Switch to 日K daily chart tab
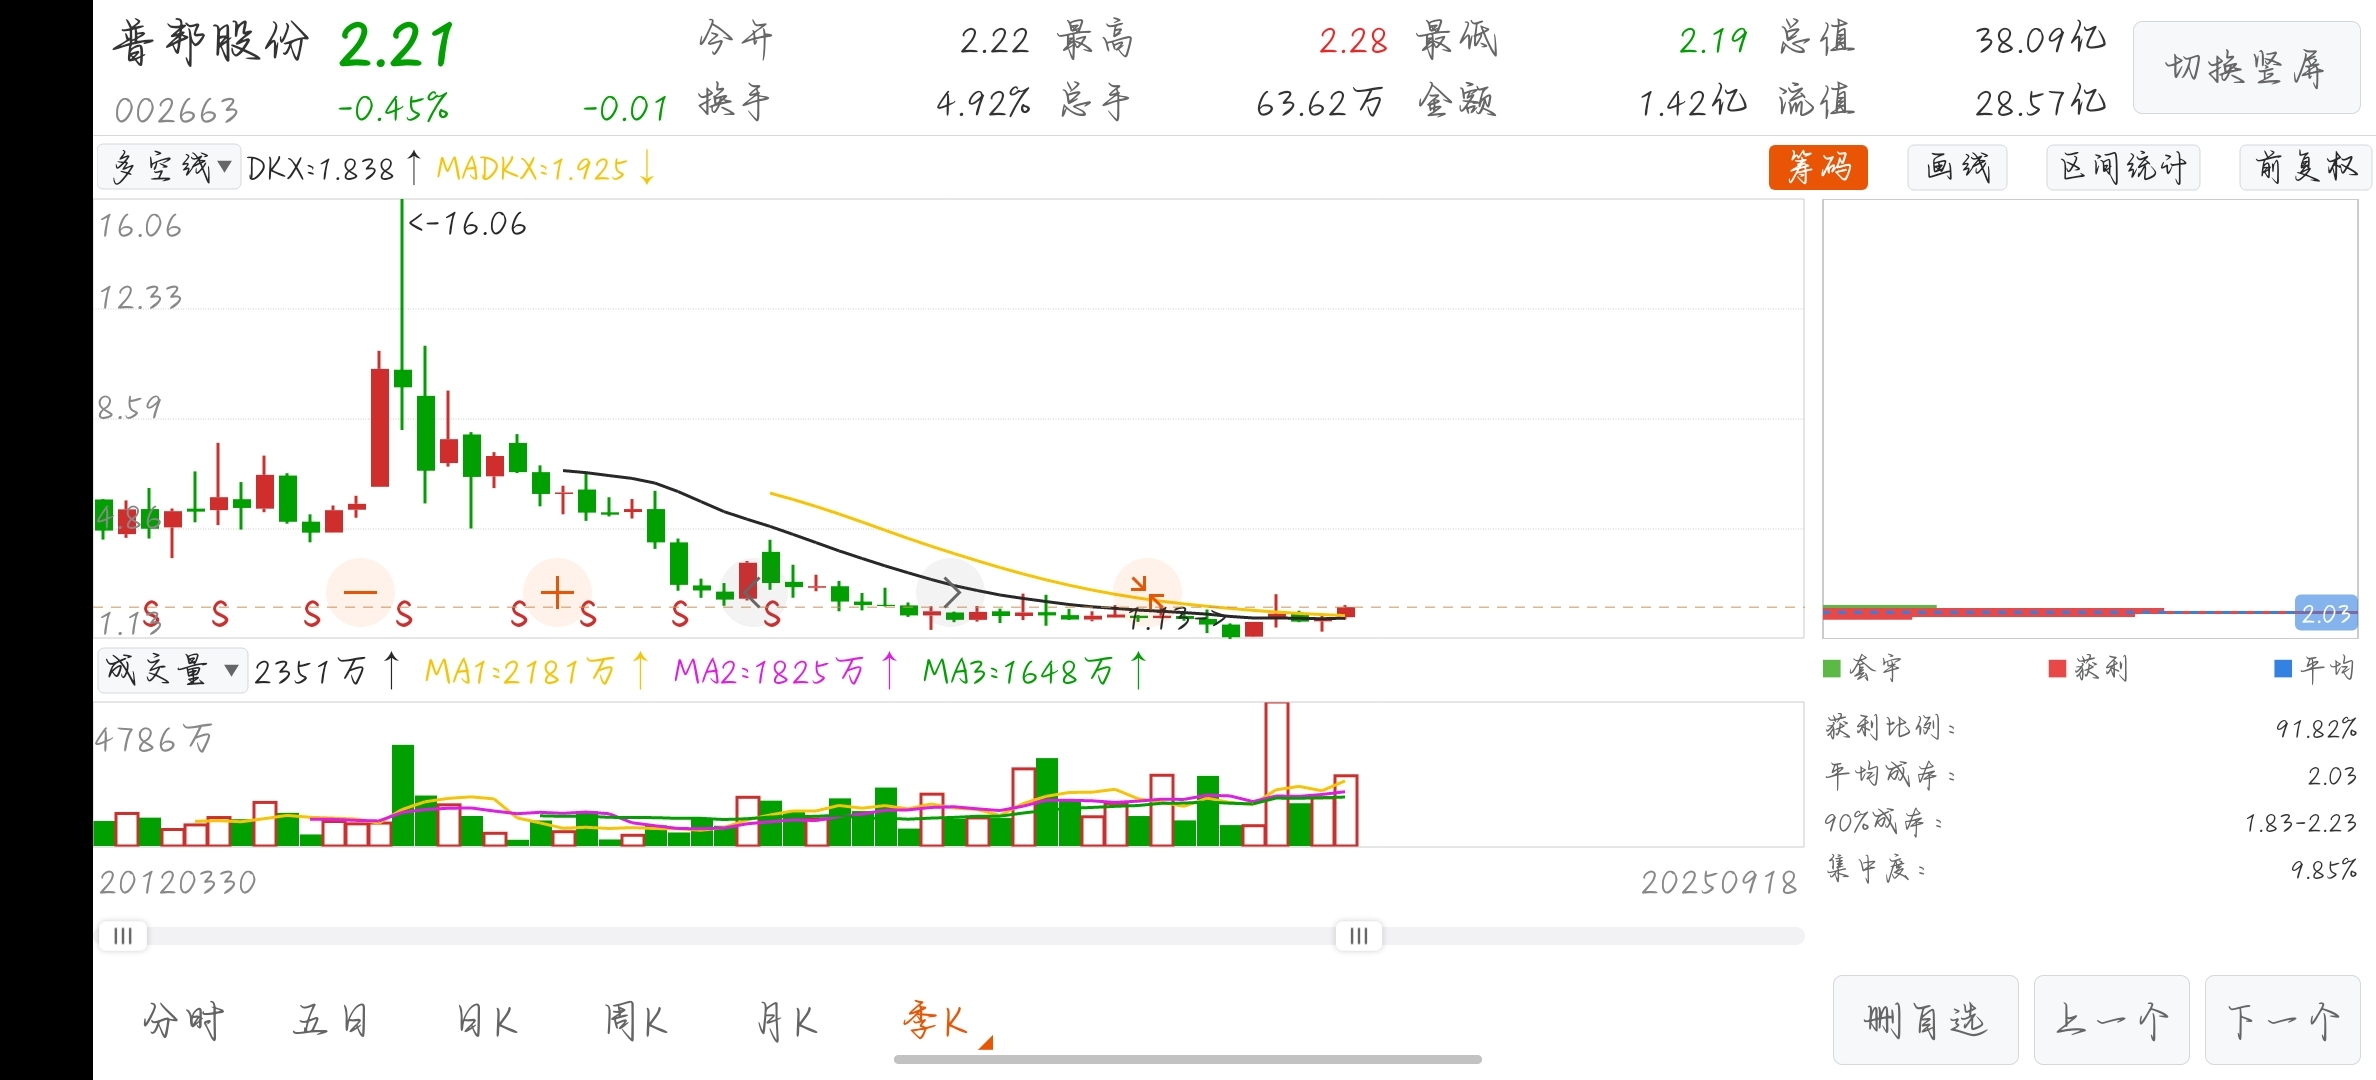Viewport: 2376px width, 1080px height. [x=487, y=1021]
